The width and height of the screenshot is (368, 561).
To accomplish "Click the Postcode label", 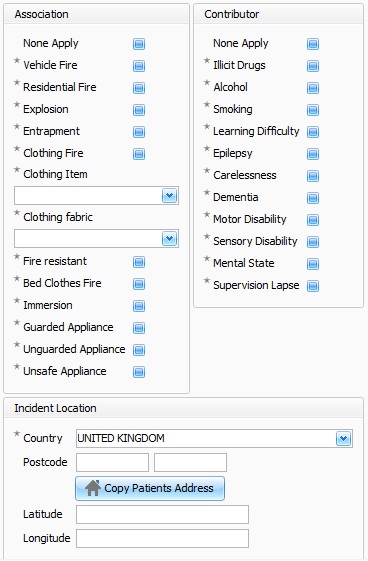I will pos(45,462).
